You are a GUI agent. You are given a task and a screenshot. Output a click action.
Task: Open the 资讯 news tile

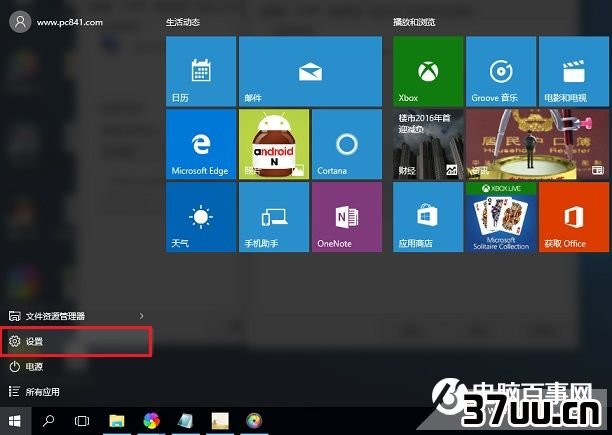coord(537,144)
